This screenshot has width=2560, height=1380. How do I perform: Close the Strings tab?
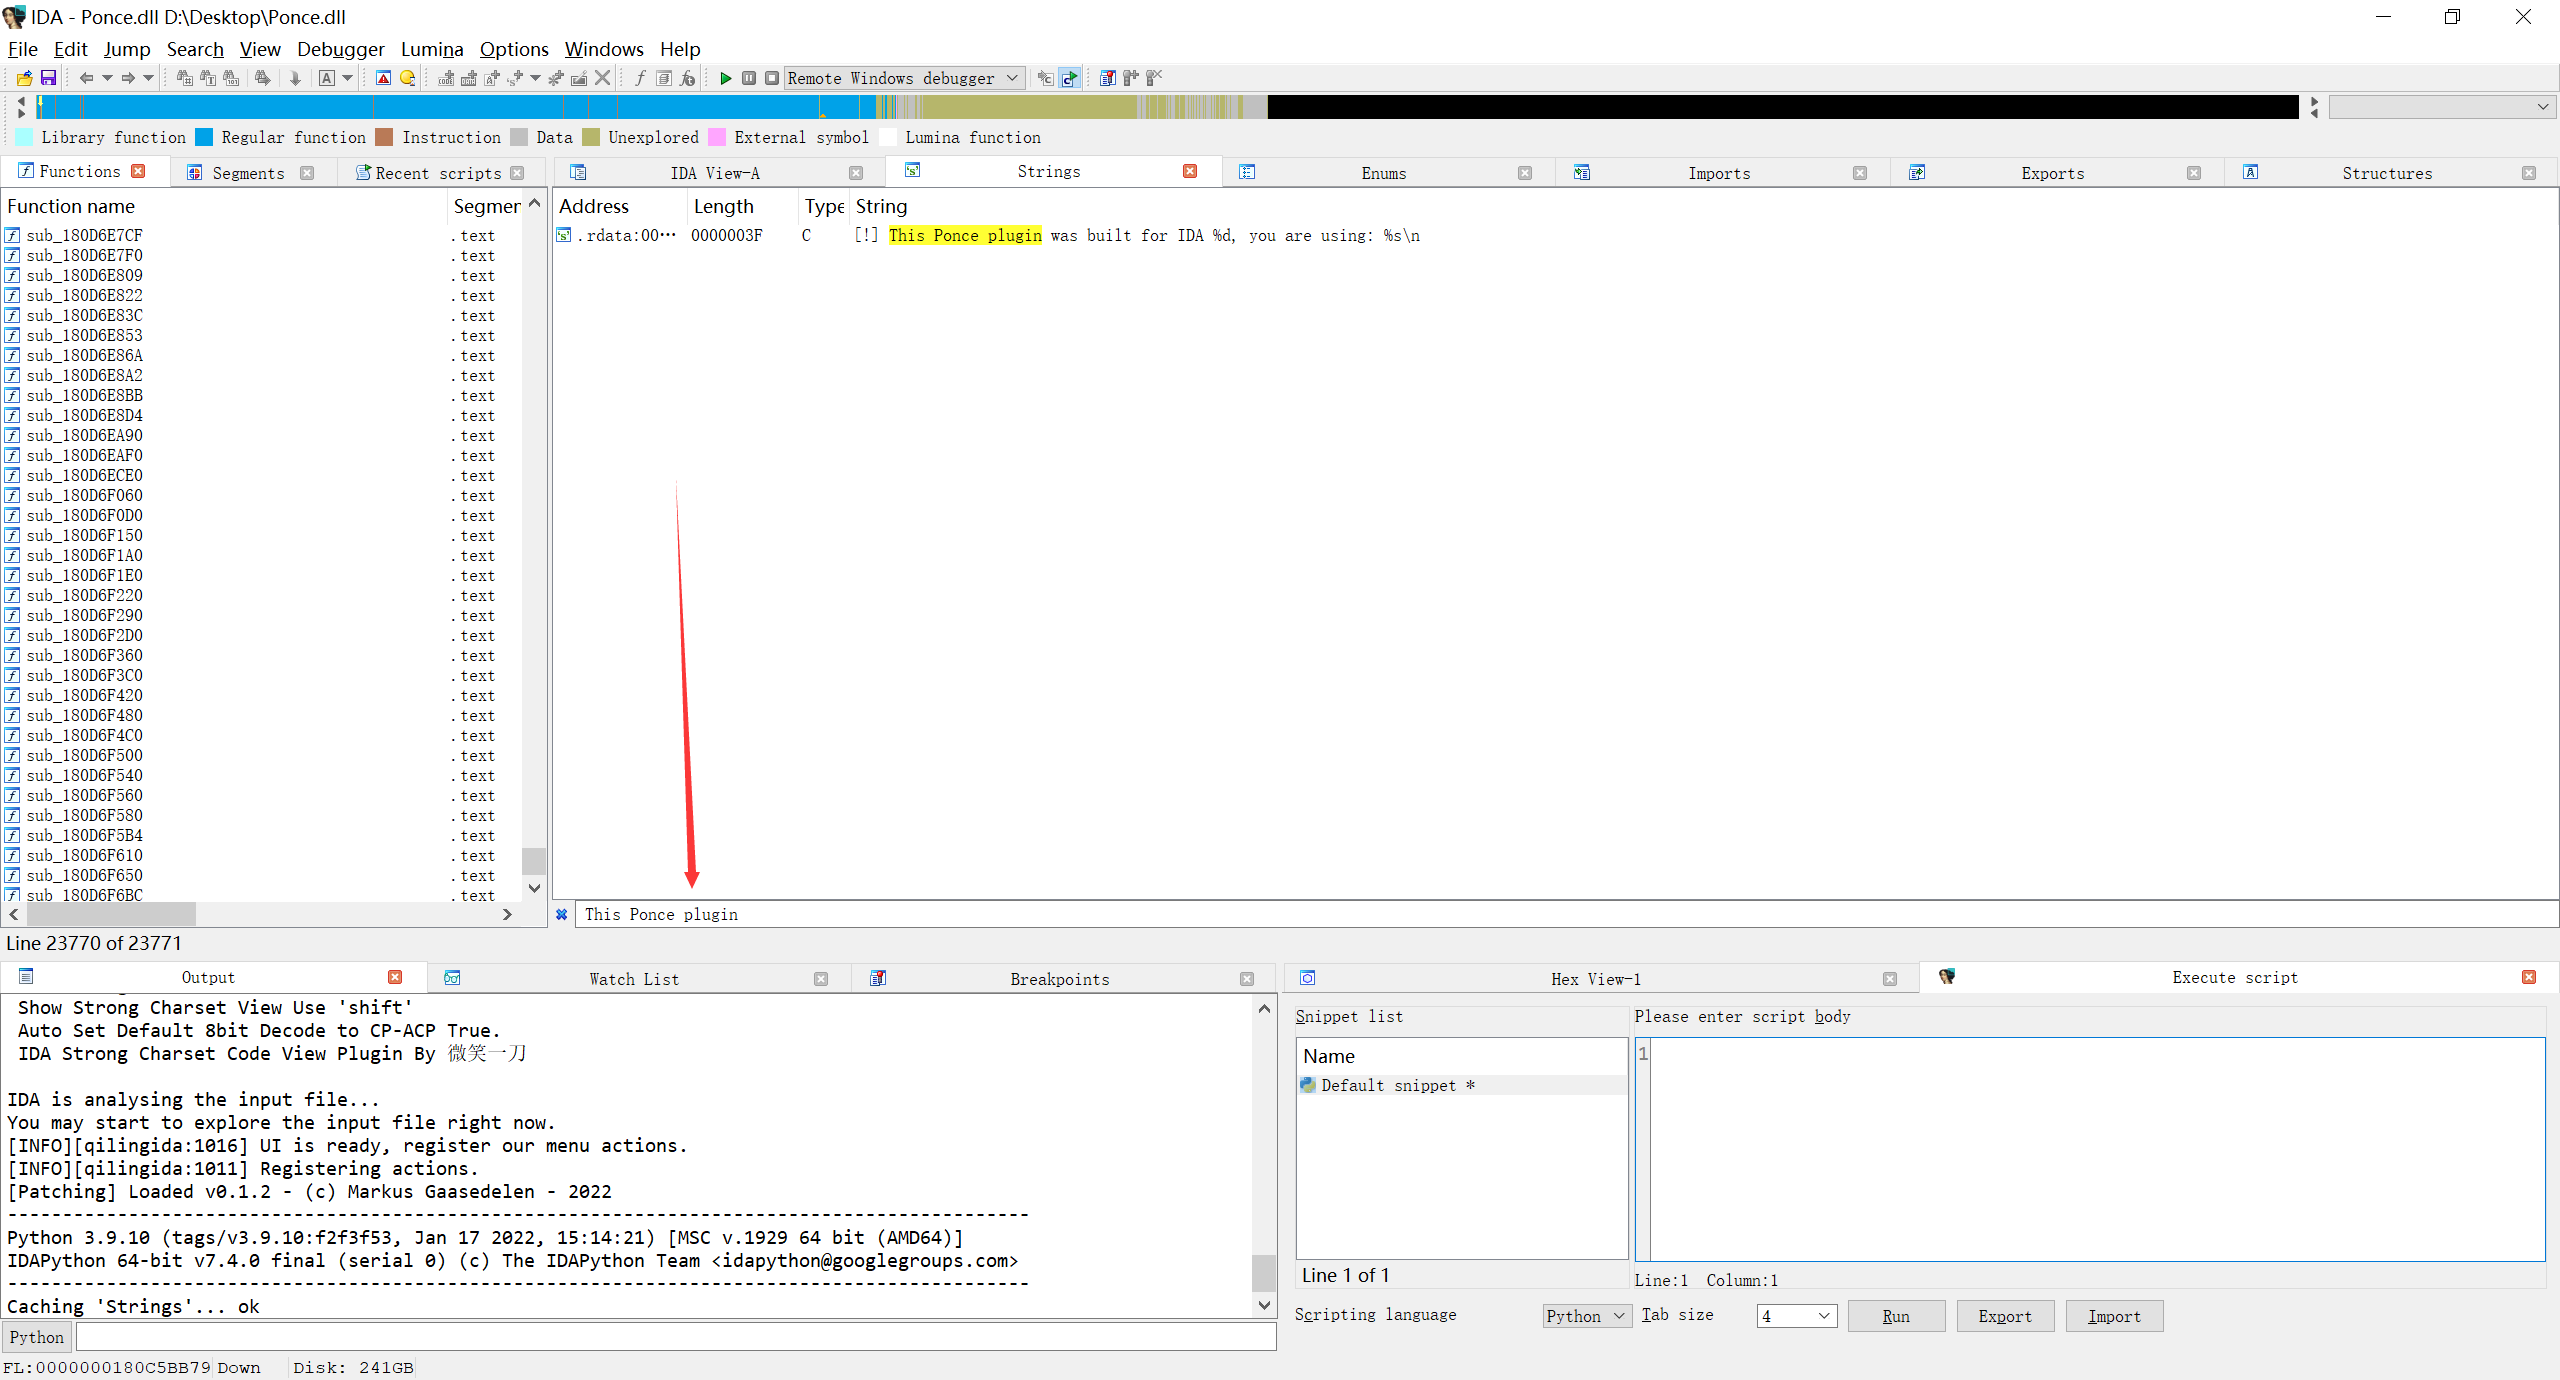tap(1190, 171)
